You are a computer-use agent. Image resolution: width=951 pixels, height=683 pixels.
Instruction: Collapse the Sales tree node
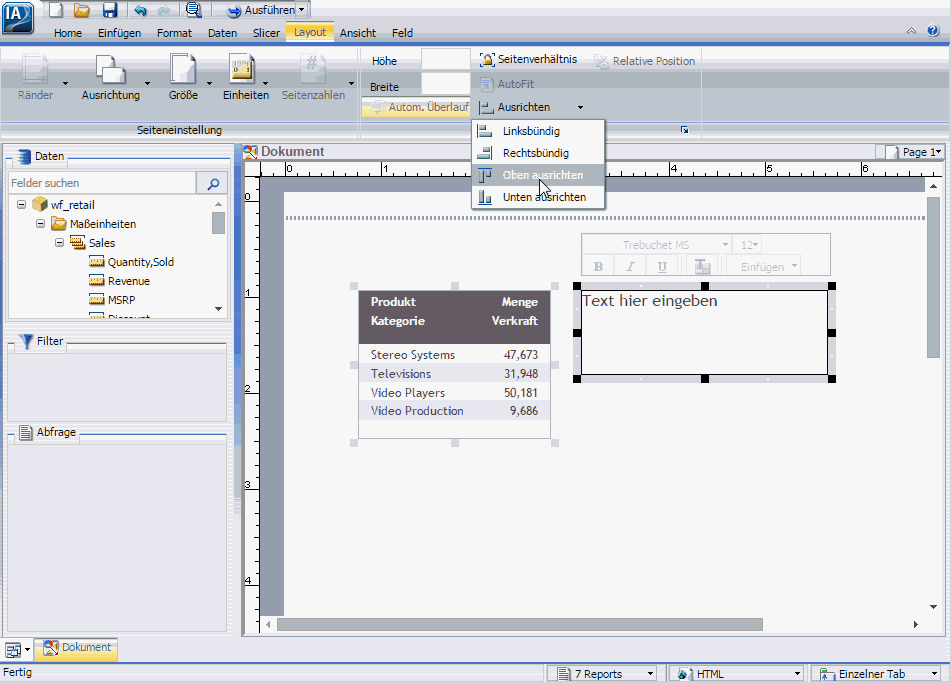click(x=59, y=243)
